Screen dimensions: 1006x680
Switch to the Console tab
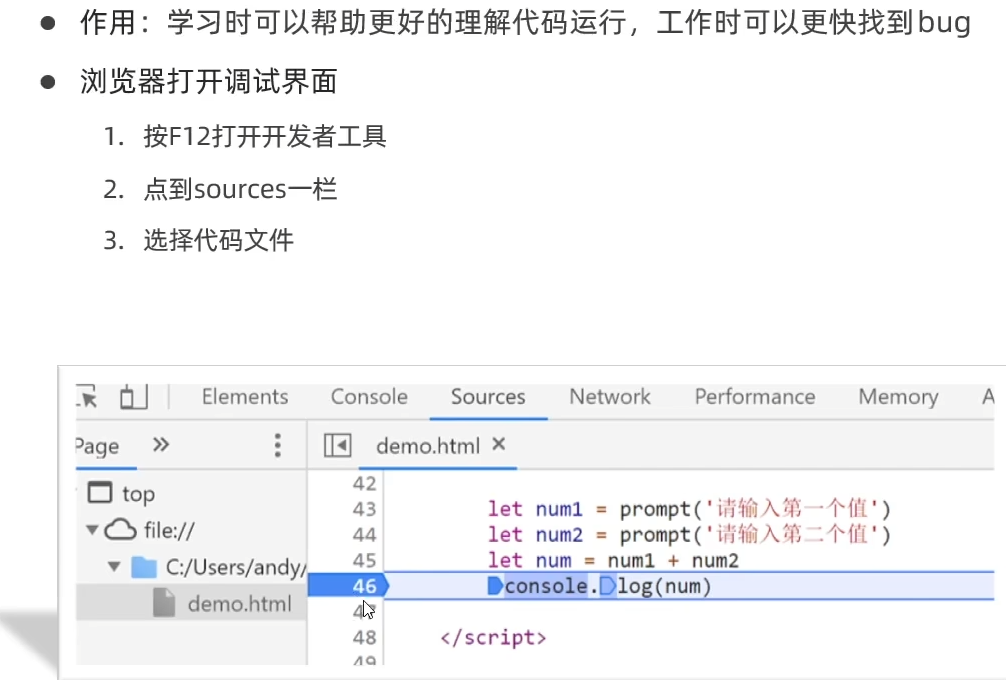tap(369, 396)
